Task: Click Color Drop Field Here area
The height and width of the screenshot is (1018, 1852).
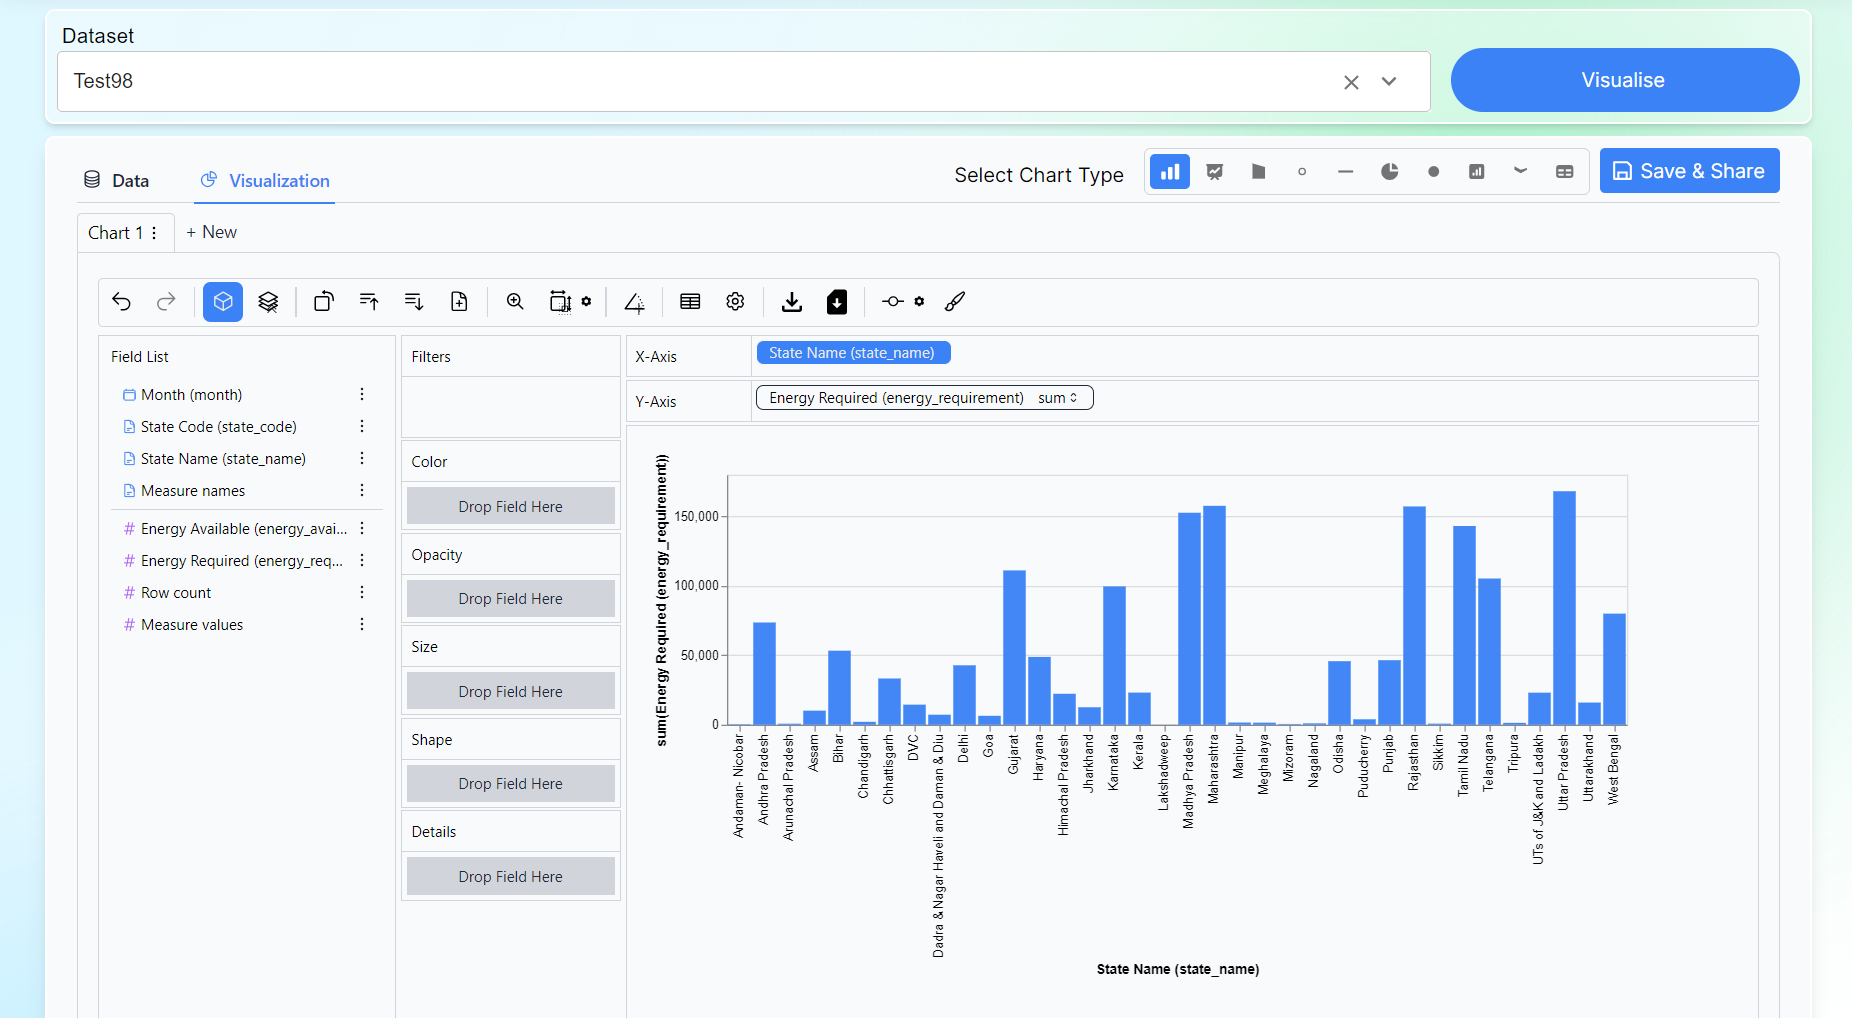Action: [511, 506]
